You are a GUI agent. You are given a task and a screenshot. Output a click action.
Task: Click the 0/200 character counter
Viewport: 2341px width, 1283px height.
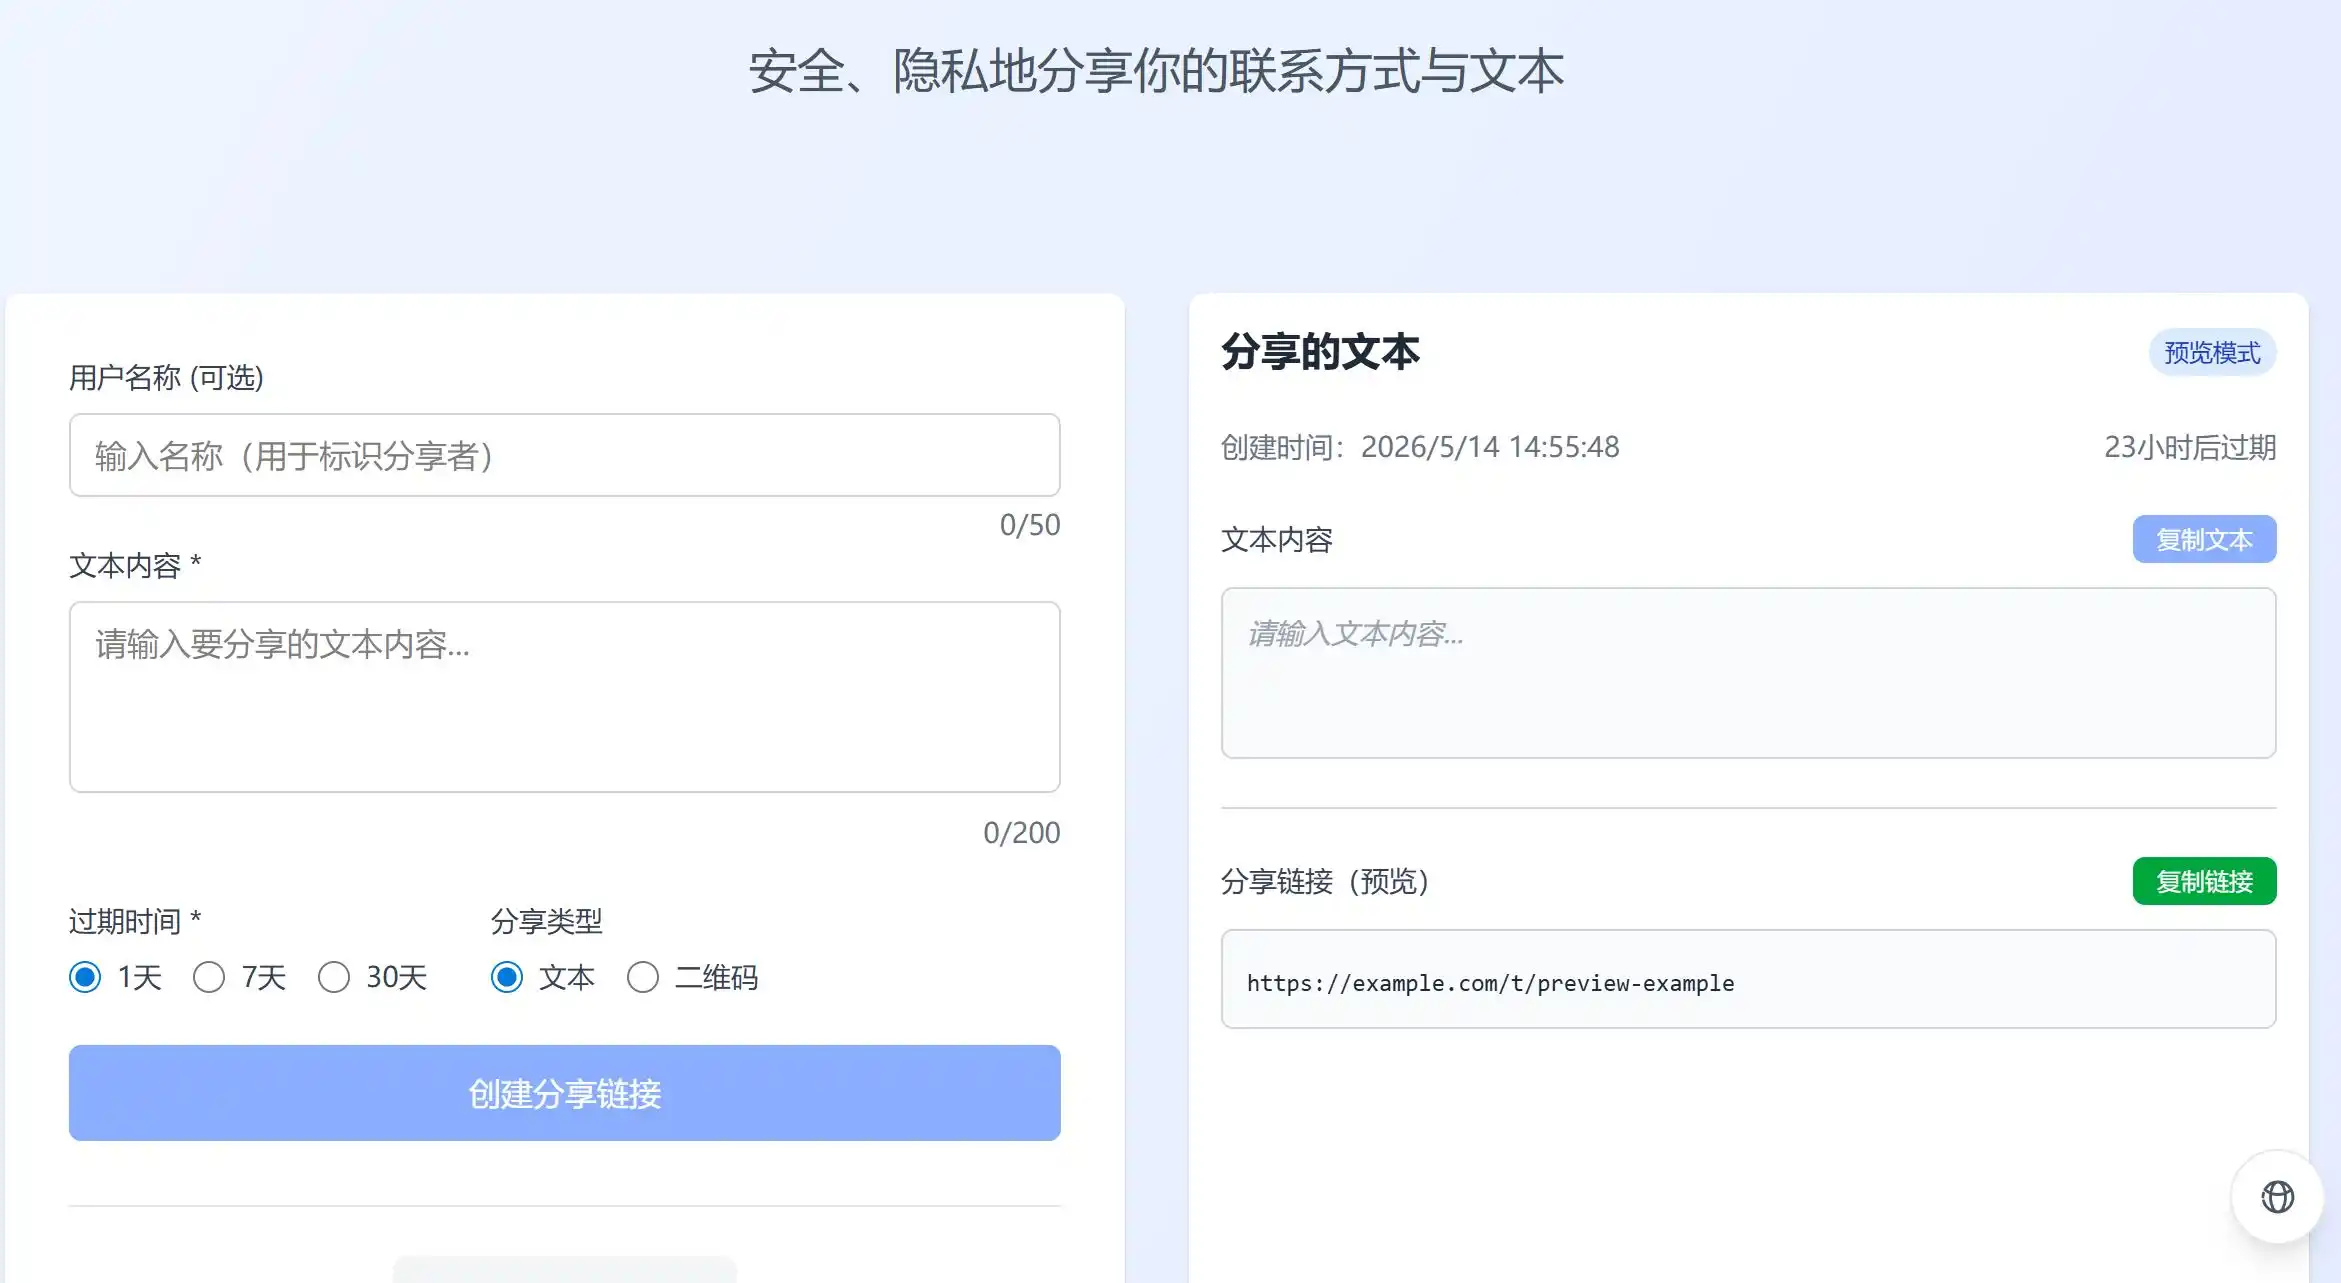(1021, 832)
